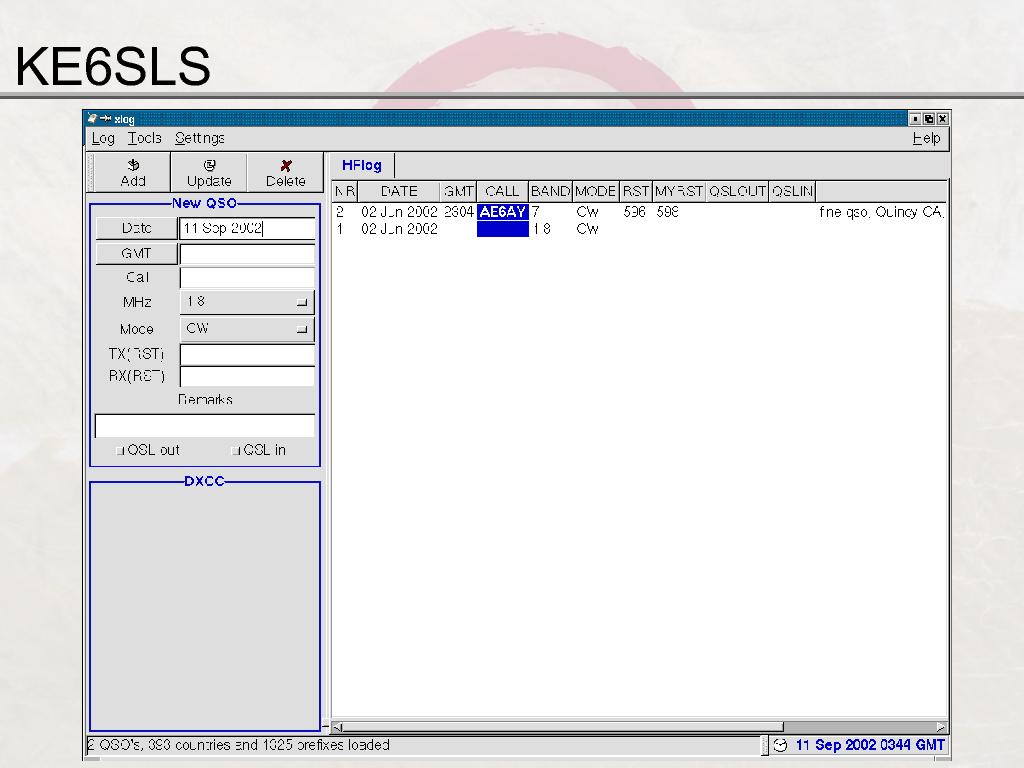Open the Mode dropdown showing CW
Screen dimensions: 1024x768
(x=247, y=329)
